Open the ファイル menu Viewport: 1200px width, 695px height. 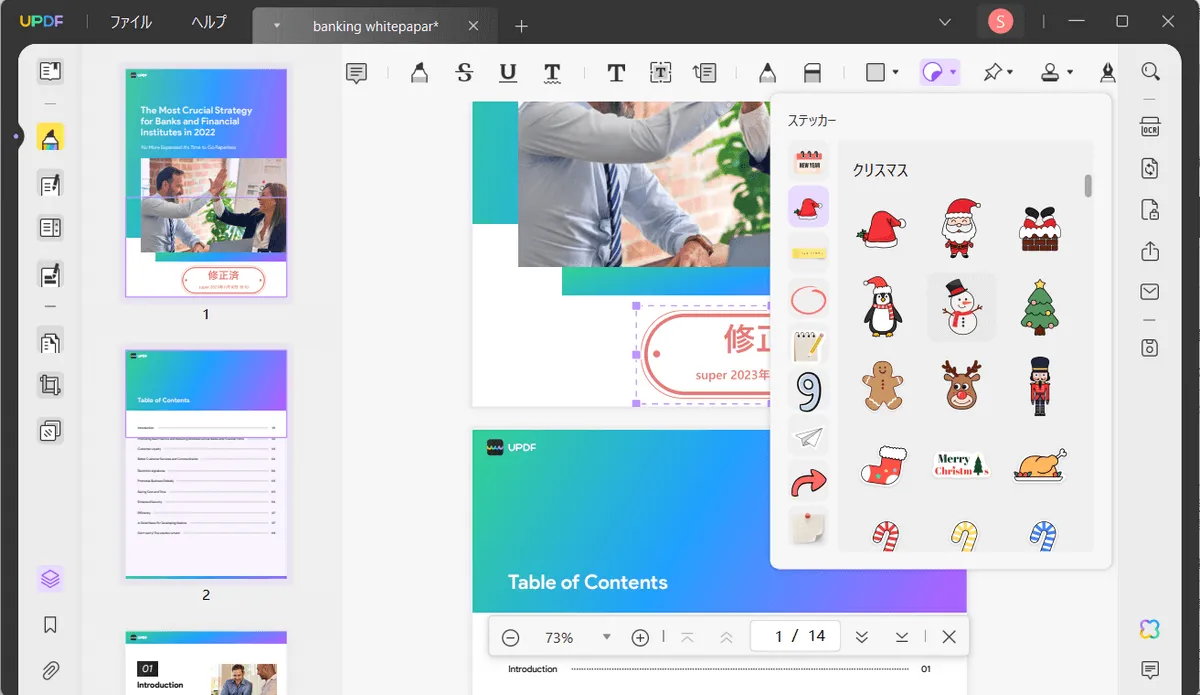[x=131, y=22]
